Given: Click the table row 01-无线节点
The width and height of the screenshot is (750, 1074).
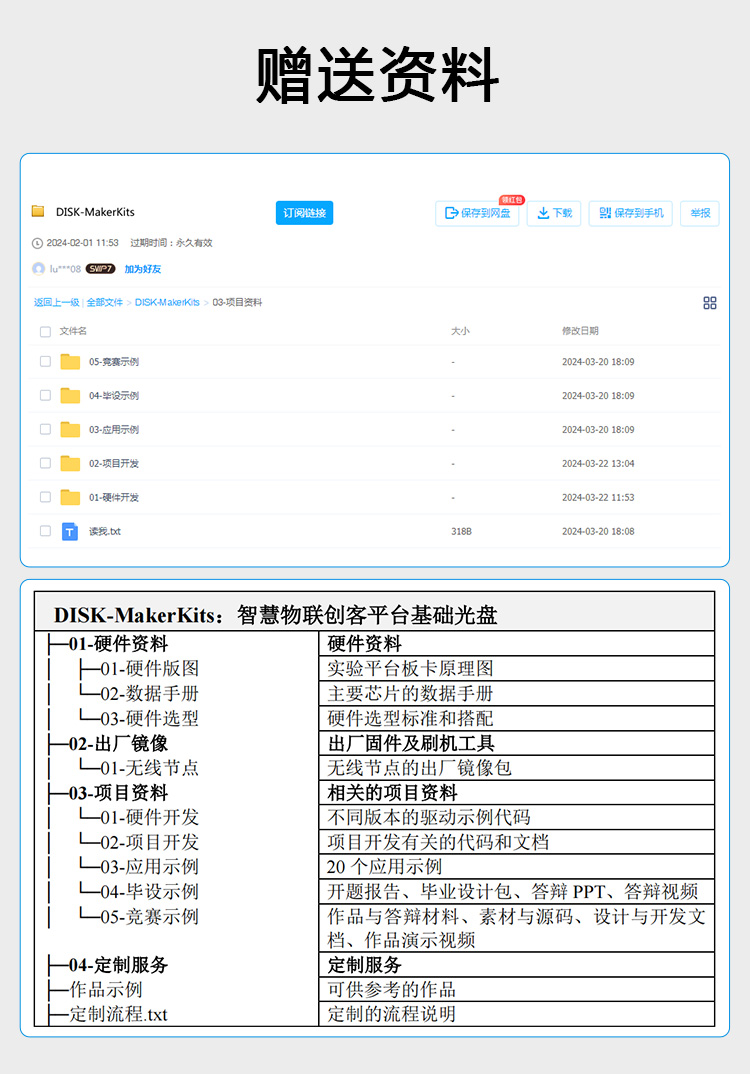Looking at the screenshot, I should (x=149, y=768).
